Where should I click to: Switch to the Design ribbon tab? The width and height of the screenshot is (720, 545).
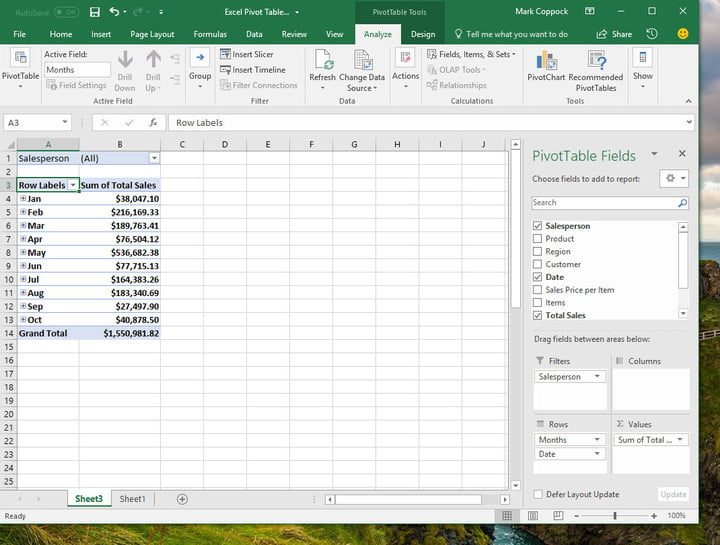(x=423, y=34)
